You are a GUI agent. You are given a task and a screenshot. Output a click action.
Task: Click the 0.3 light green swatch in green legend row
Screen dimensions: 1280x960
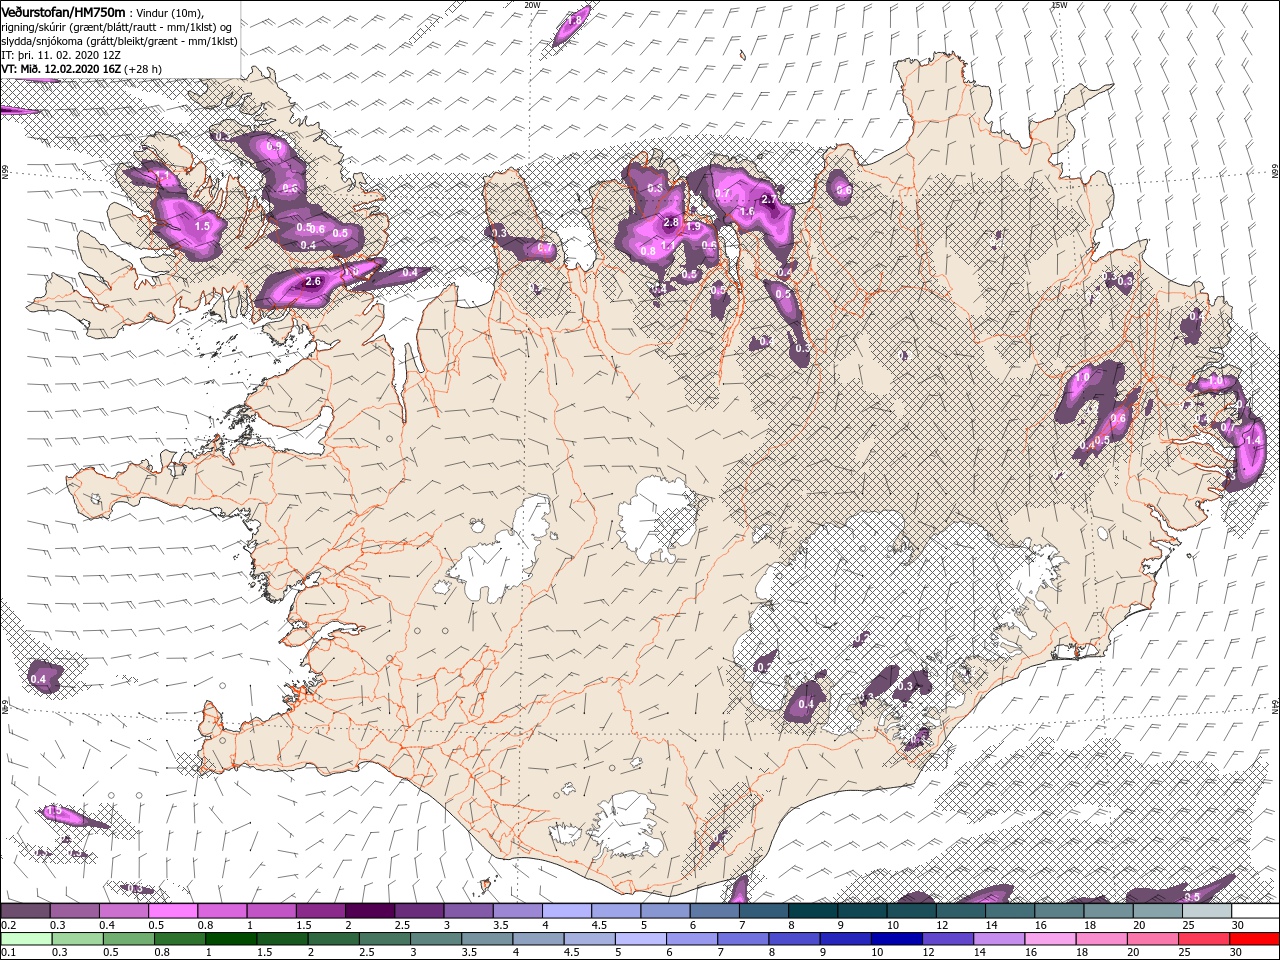tap(77, 939)
